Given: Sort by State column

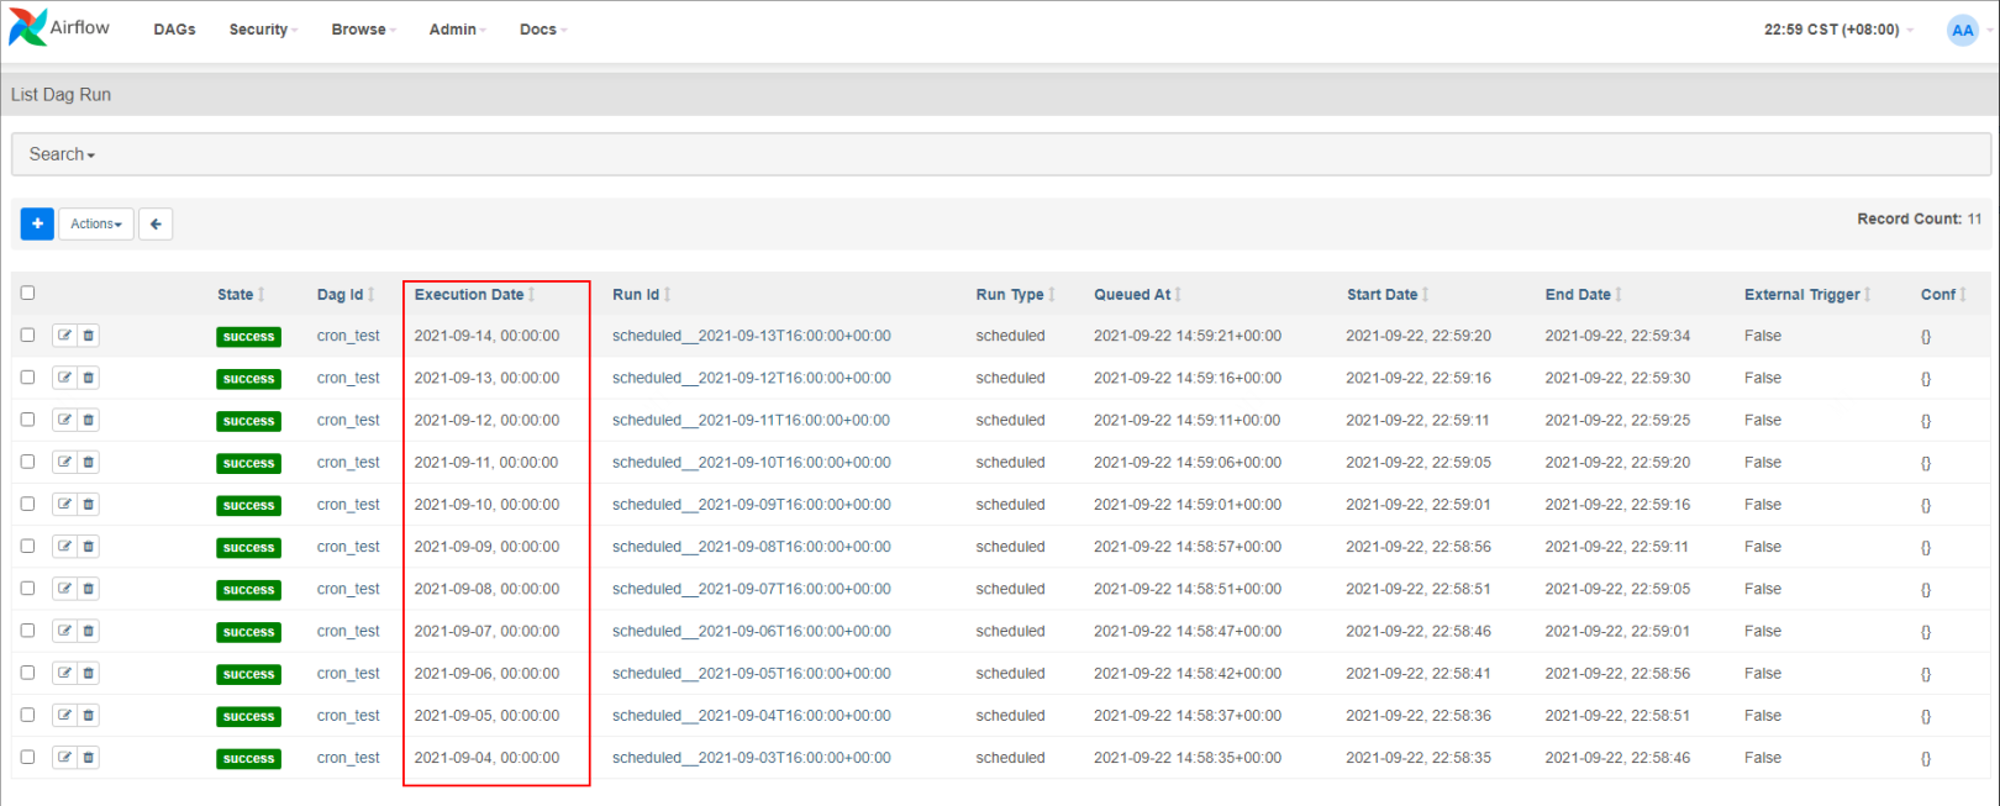Looking at the screenshot, I should 241,294.
